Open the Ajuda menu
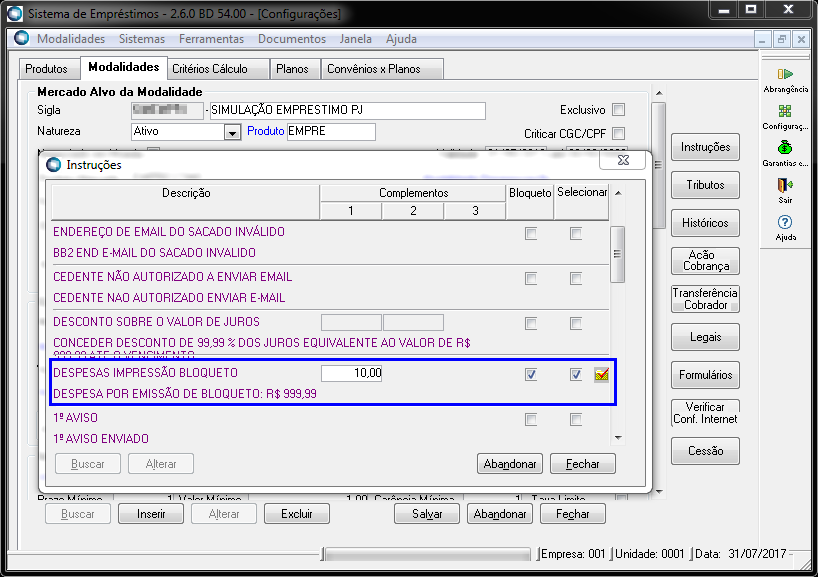The width and height of the screenshot is (818, 577). coord(401,39)
